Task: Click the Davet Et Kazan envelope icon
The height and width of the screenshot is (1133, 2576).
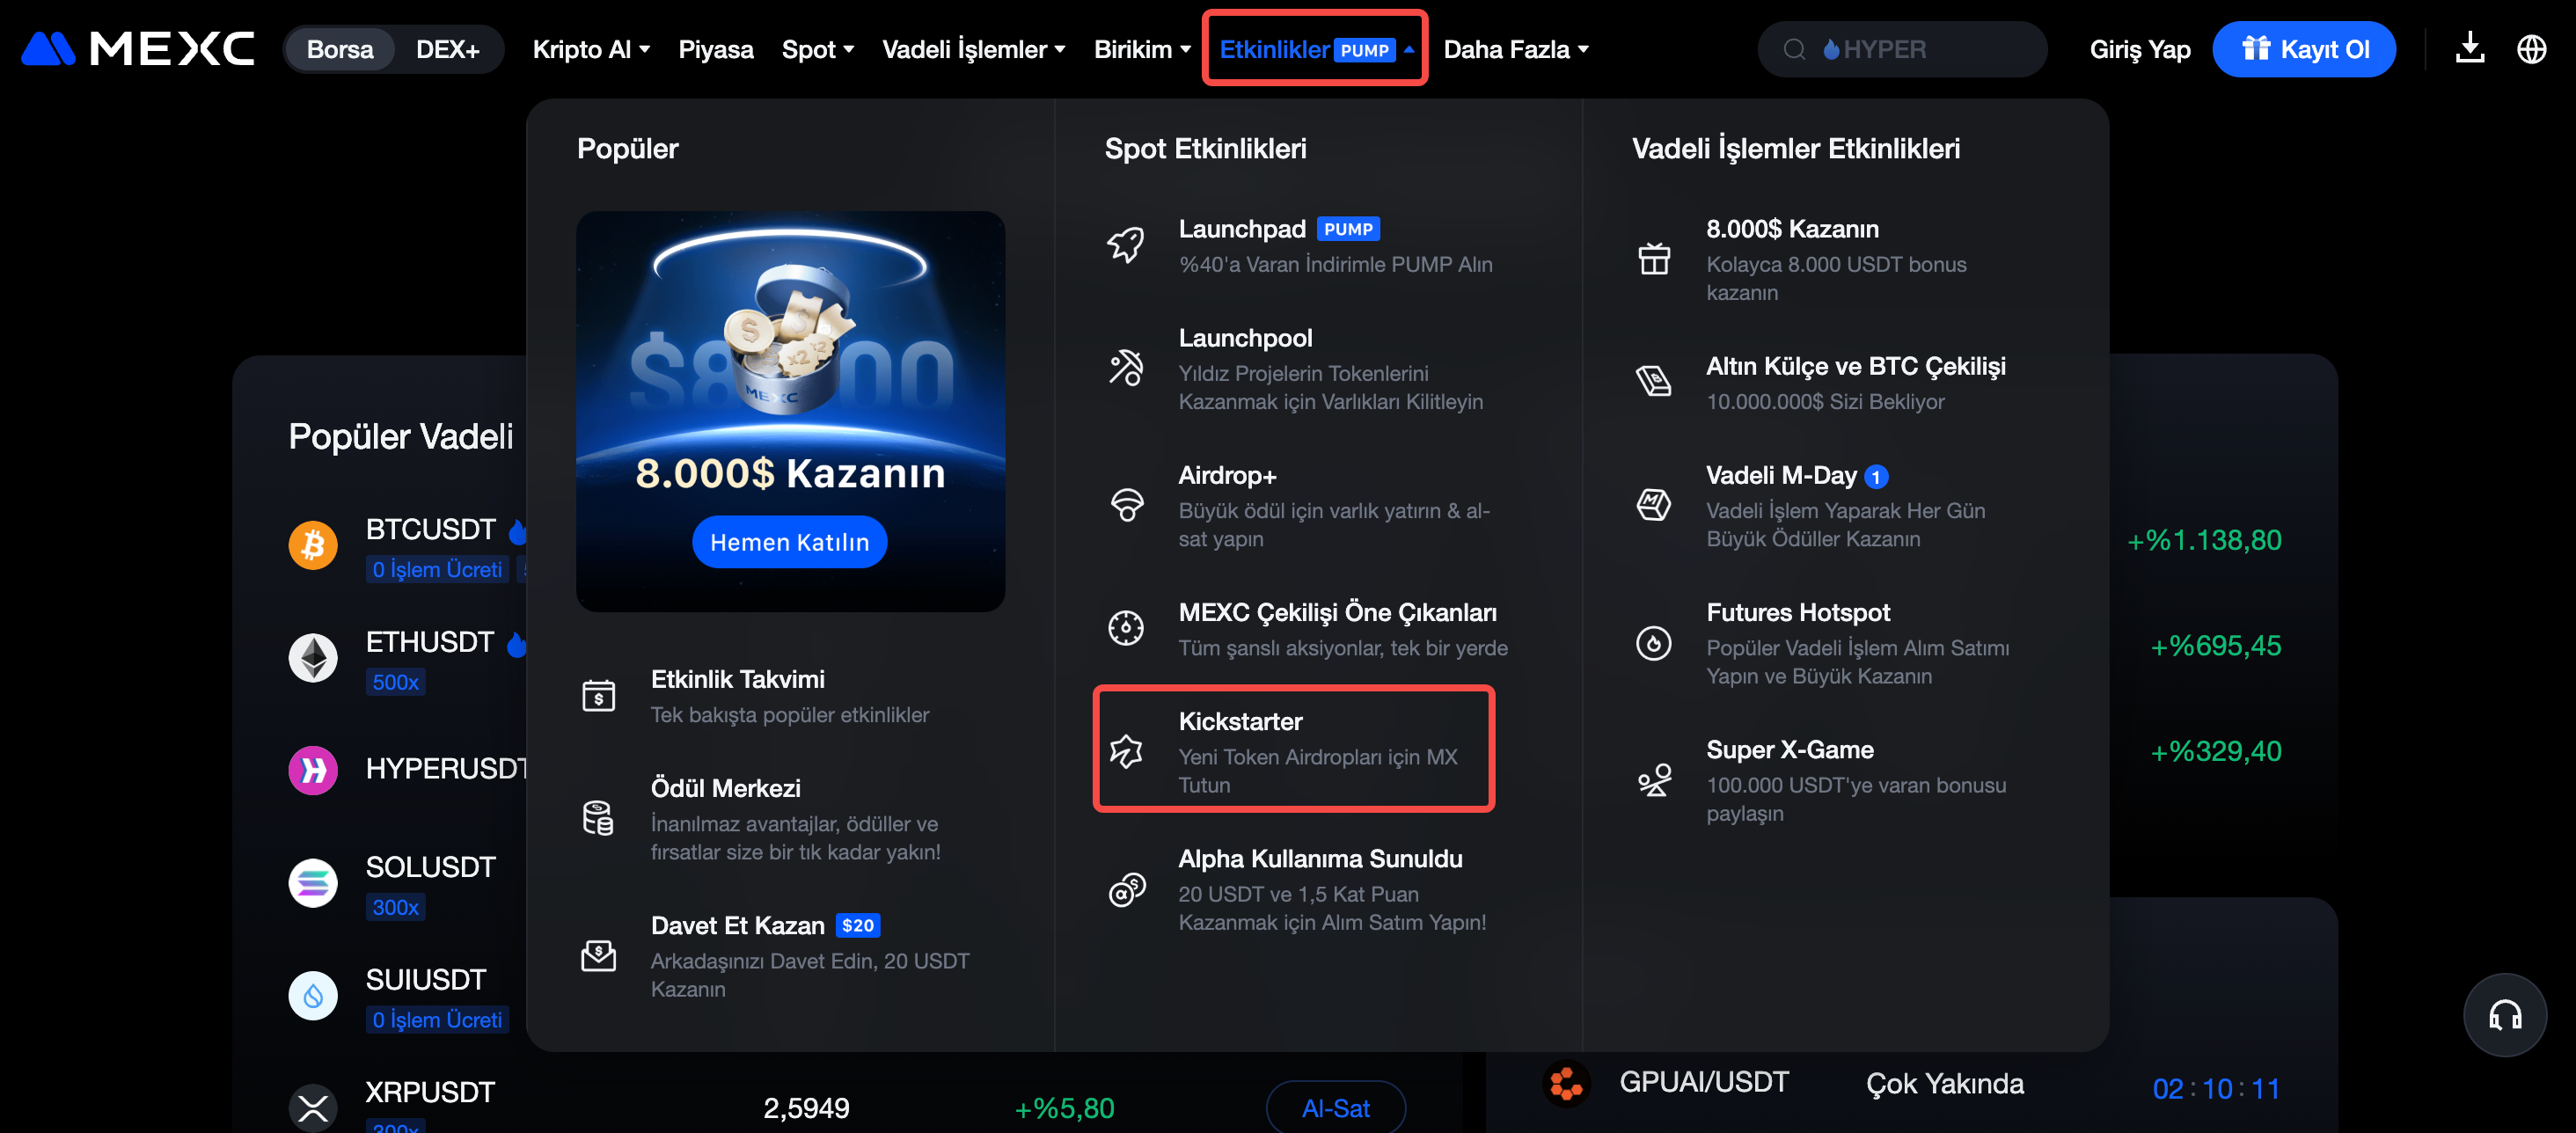Action: pos(598,955)
